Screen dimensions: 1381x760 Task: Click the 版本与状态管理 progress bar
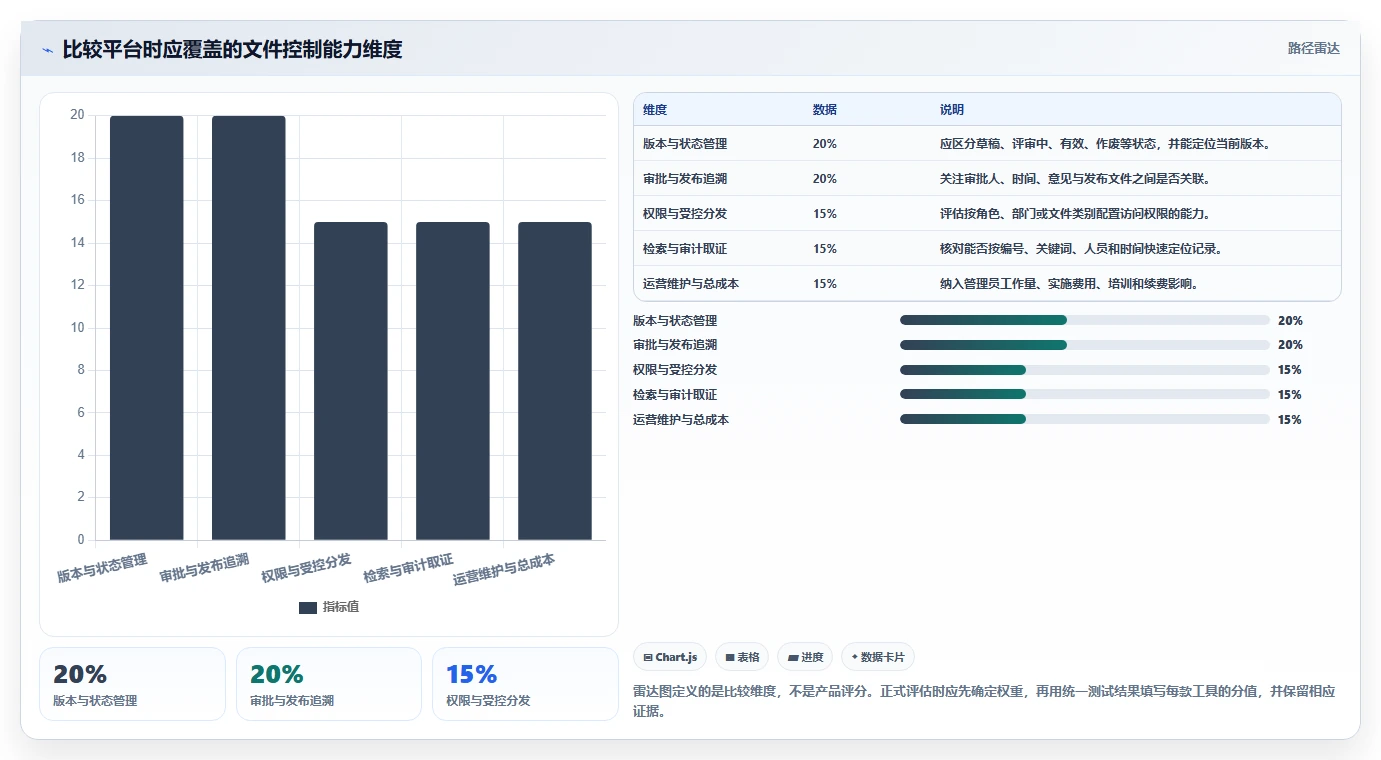coord(1085,320)
